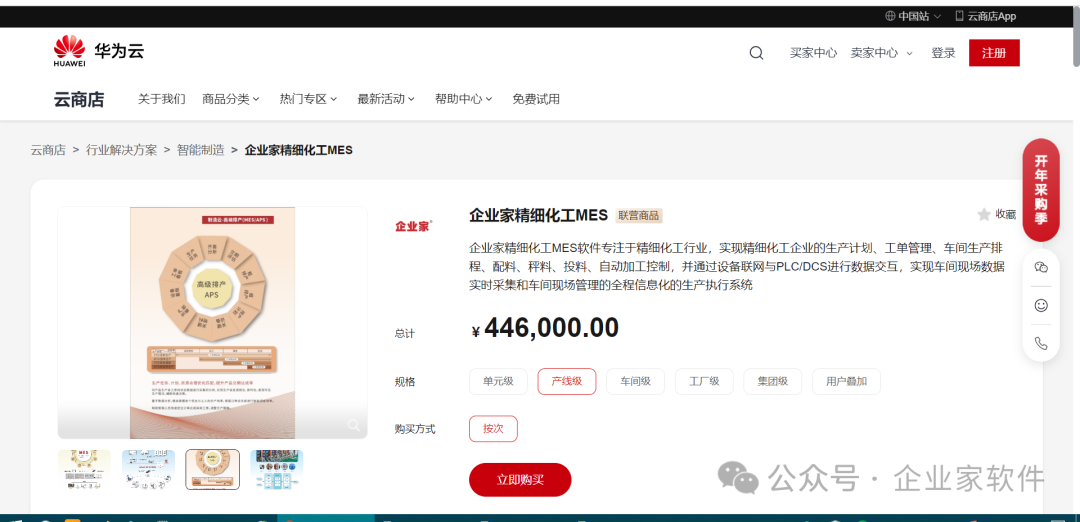Click the smiley feedback icon in sidebar
The width and height of the screenshot is (1080, 522).
[x=1041, y=305]
